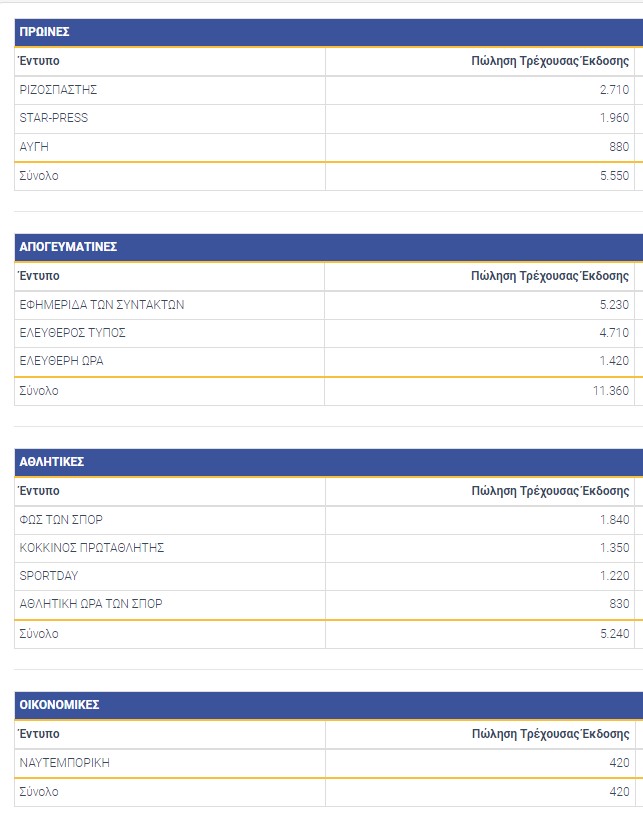The width and height of the screenshot is (643, 824).
Task: Select the ΡΙΖΟΣΠΑΣΤΗΣ row name
Action: (x=58, y=90)
